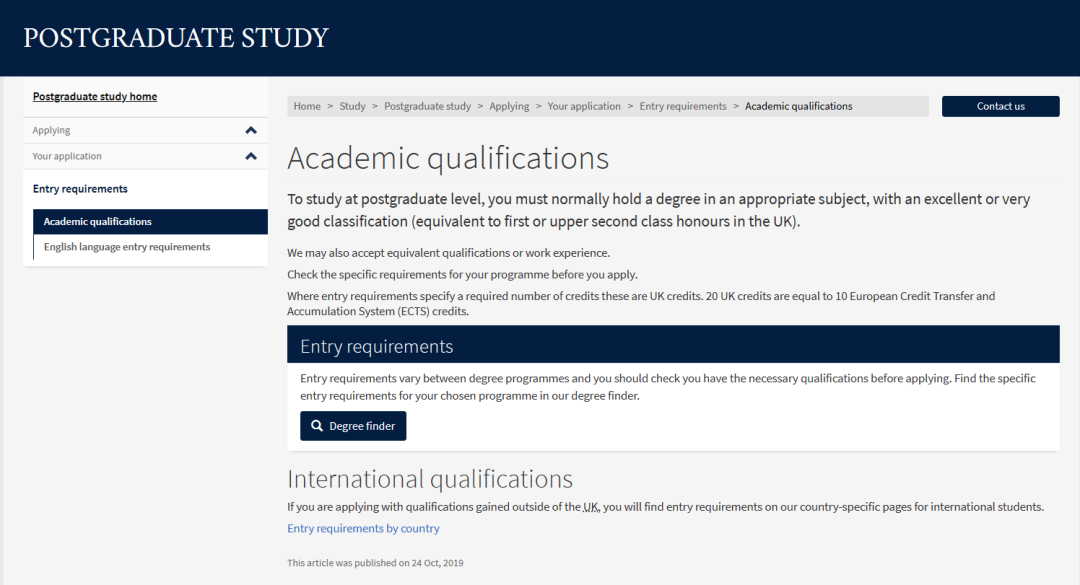Collapse the Applying section chevron
Image resolution: width=1080 pixels, height=585 pixels.
251,130
